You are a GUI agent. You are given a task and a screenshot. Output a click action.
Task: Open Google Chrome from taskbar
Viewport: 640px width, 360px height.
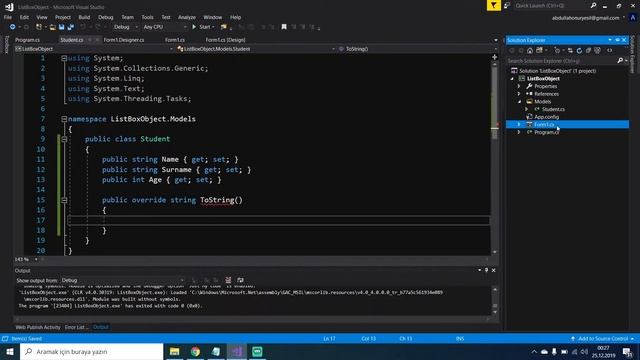tap(195, 351)
